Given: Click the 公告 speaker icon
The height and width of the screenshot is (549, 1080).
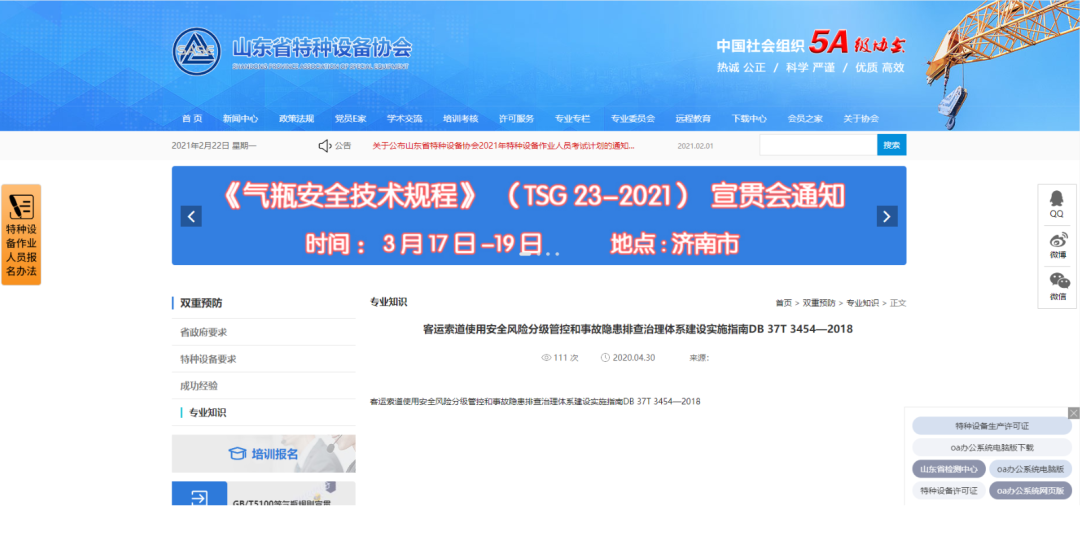Looking at the screenshot, I should (324, 146).
